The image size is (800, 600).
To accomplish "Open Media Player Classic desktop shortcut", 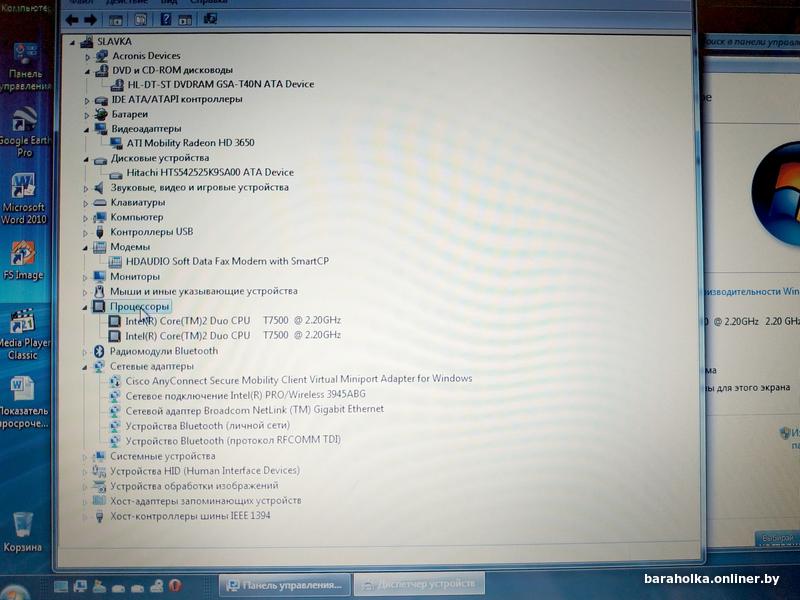I will [x=23, y=334].
